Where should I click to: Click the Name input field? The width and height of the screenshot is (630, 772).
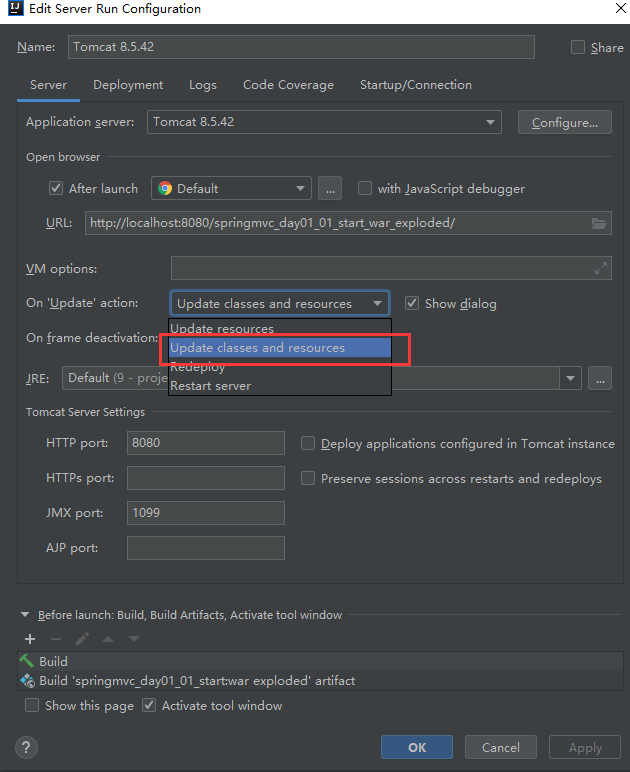301,47
